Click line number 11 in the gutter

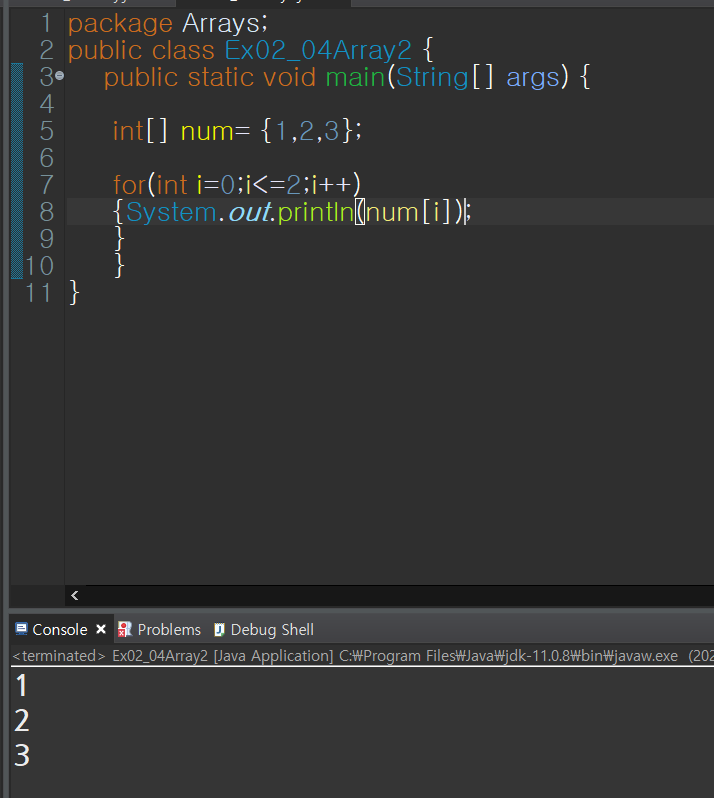click(x=39, y=293)
